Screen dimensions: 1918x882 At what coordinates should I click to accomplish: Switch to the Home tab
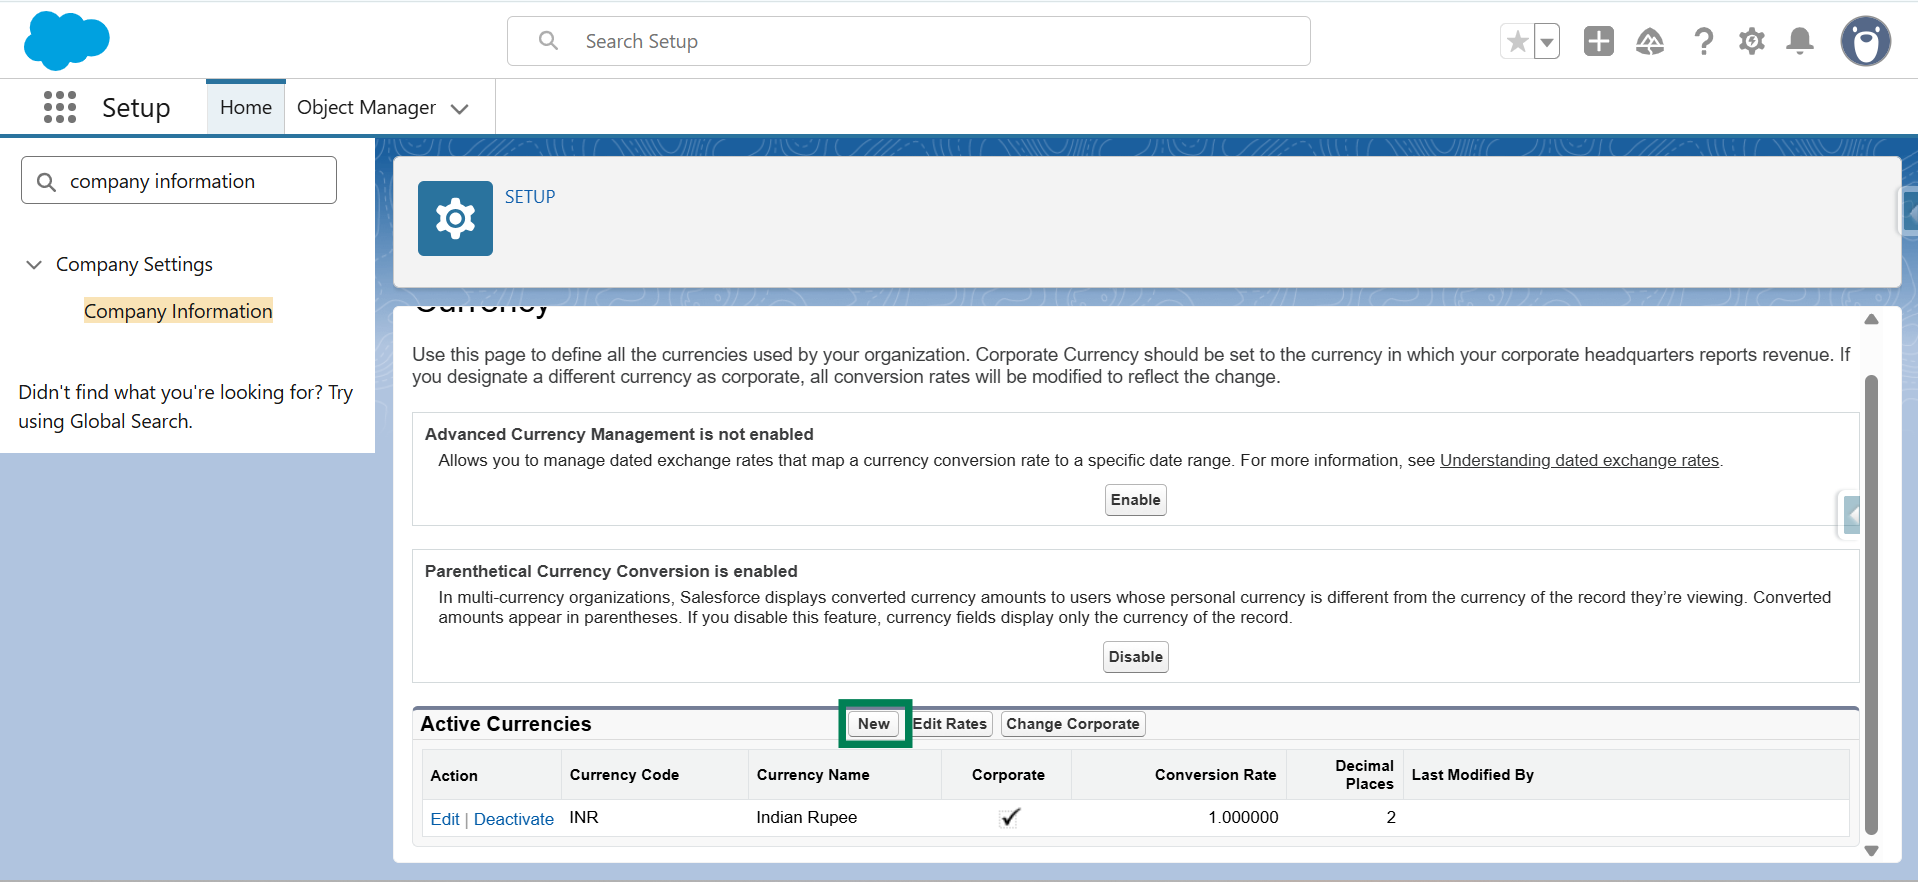pyautogui.click(x=246, y=107)
